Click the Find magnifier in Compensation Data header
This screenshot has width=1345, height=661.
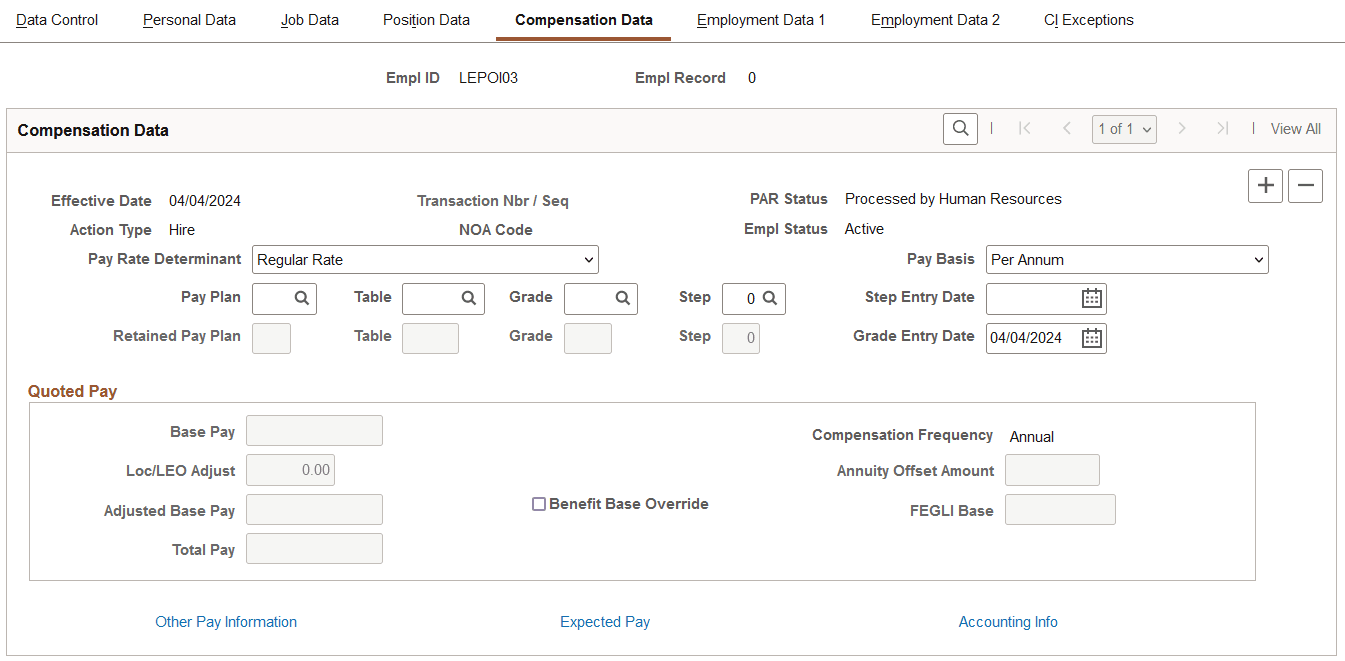(x=959, y=128)
